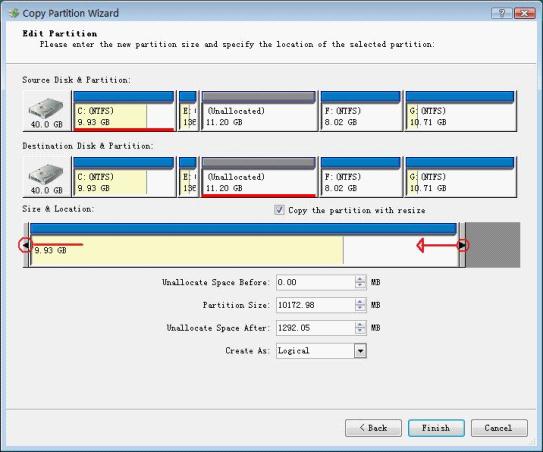Click the right resize handle arrow on partition bar

coord(462,246)
